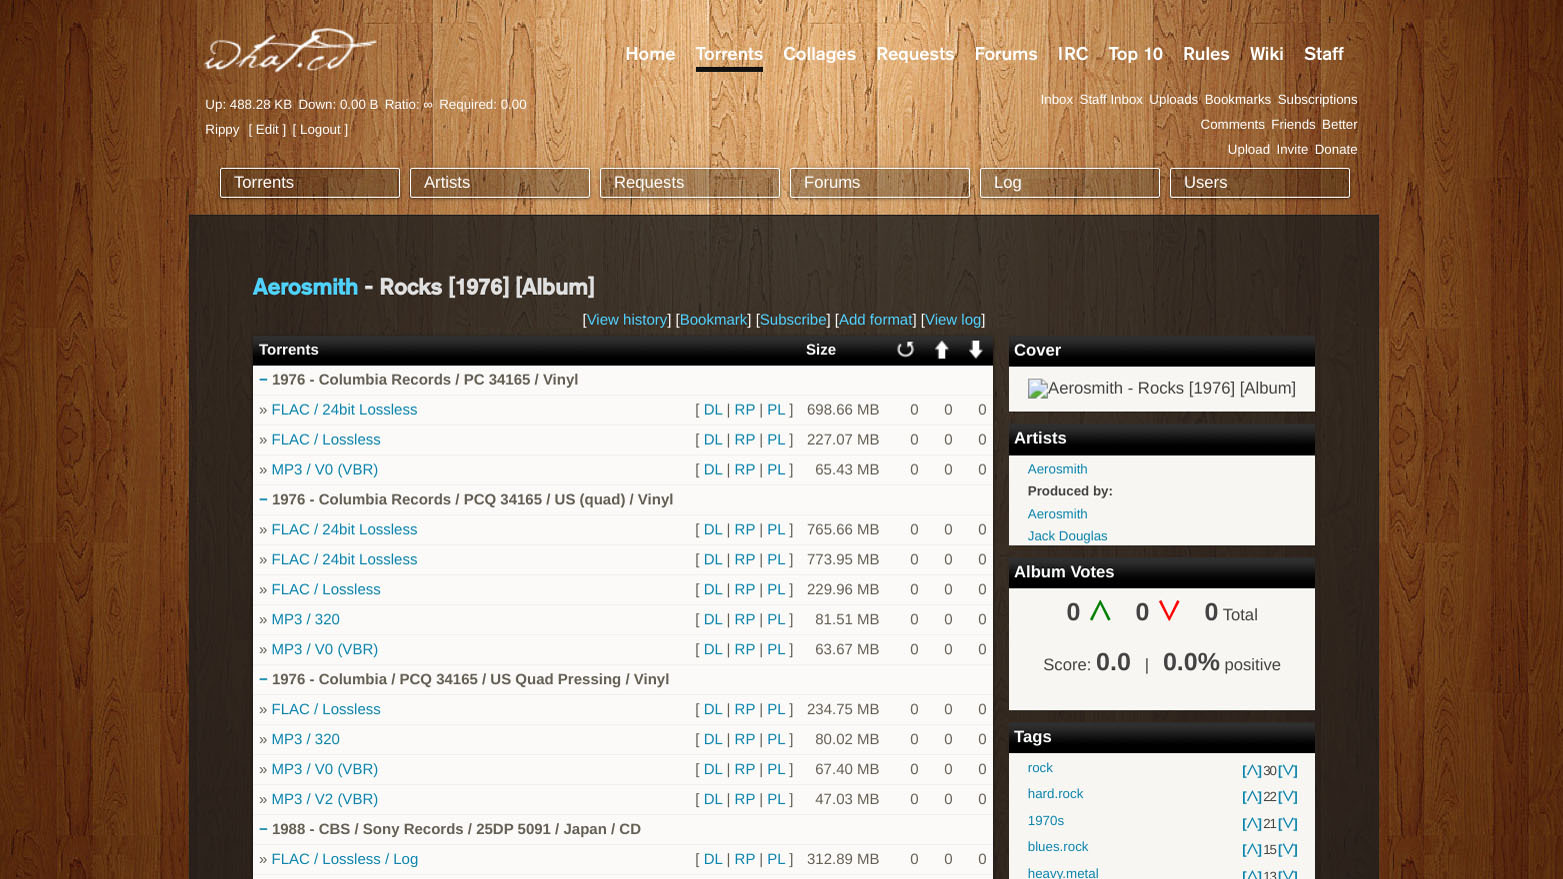
Task: Open the Bookmarks link
Action: (1237, 100)
